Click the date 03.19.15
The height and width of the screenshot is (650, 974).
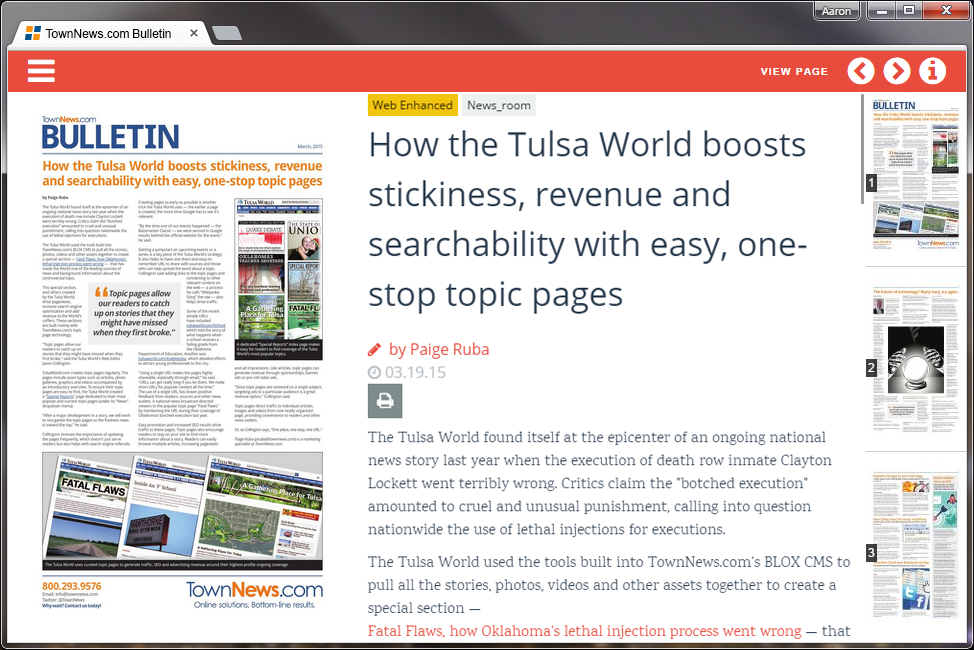(x=416, y=372)
